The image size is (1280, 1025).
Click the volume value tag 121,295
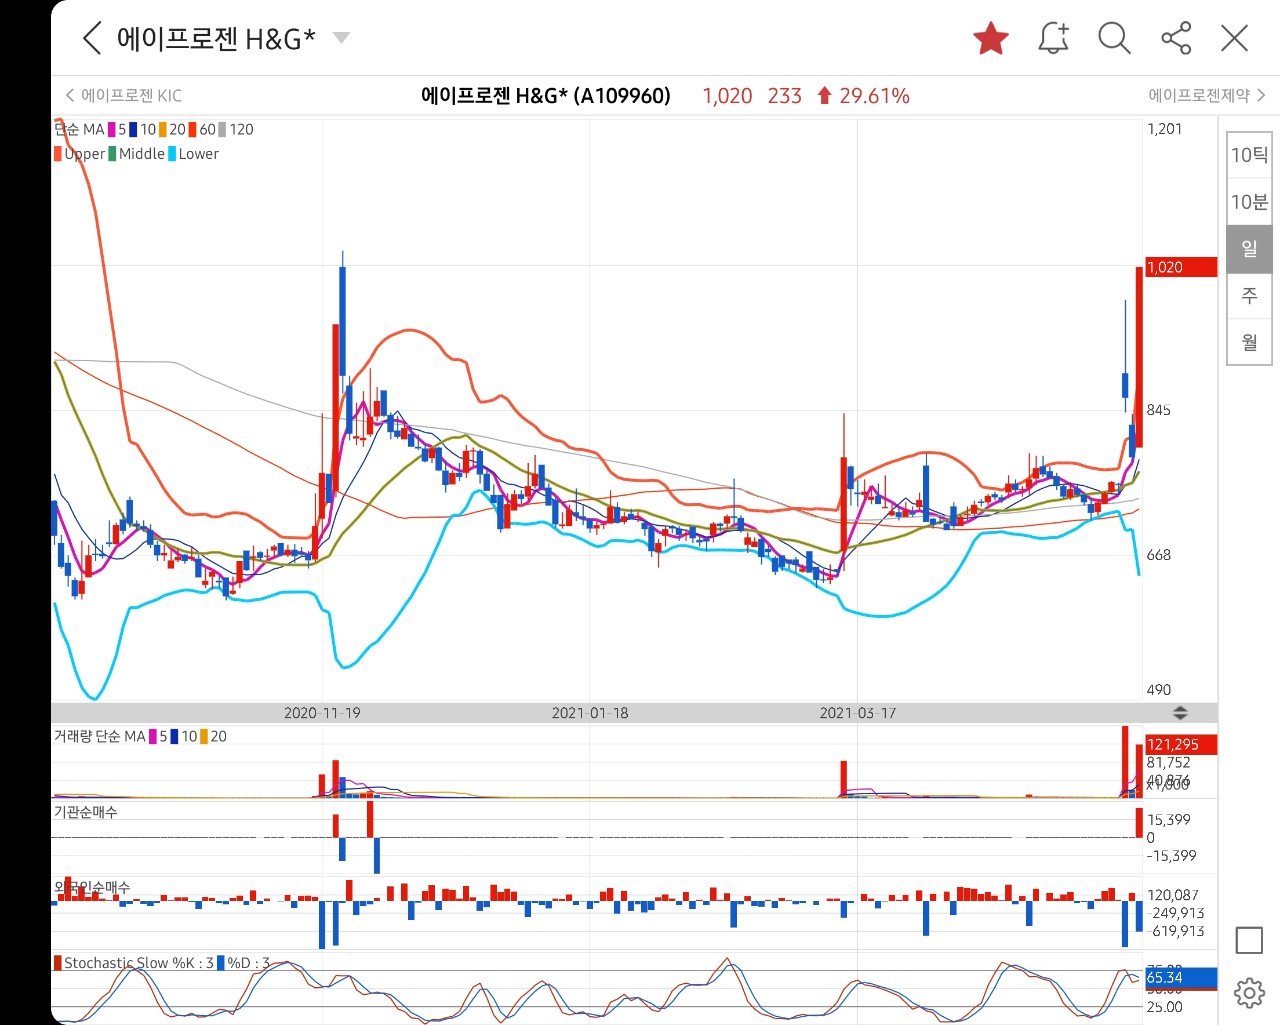pyautogui.click(x=1181, y=745)
